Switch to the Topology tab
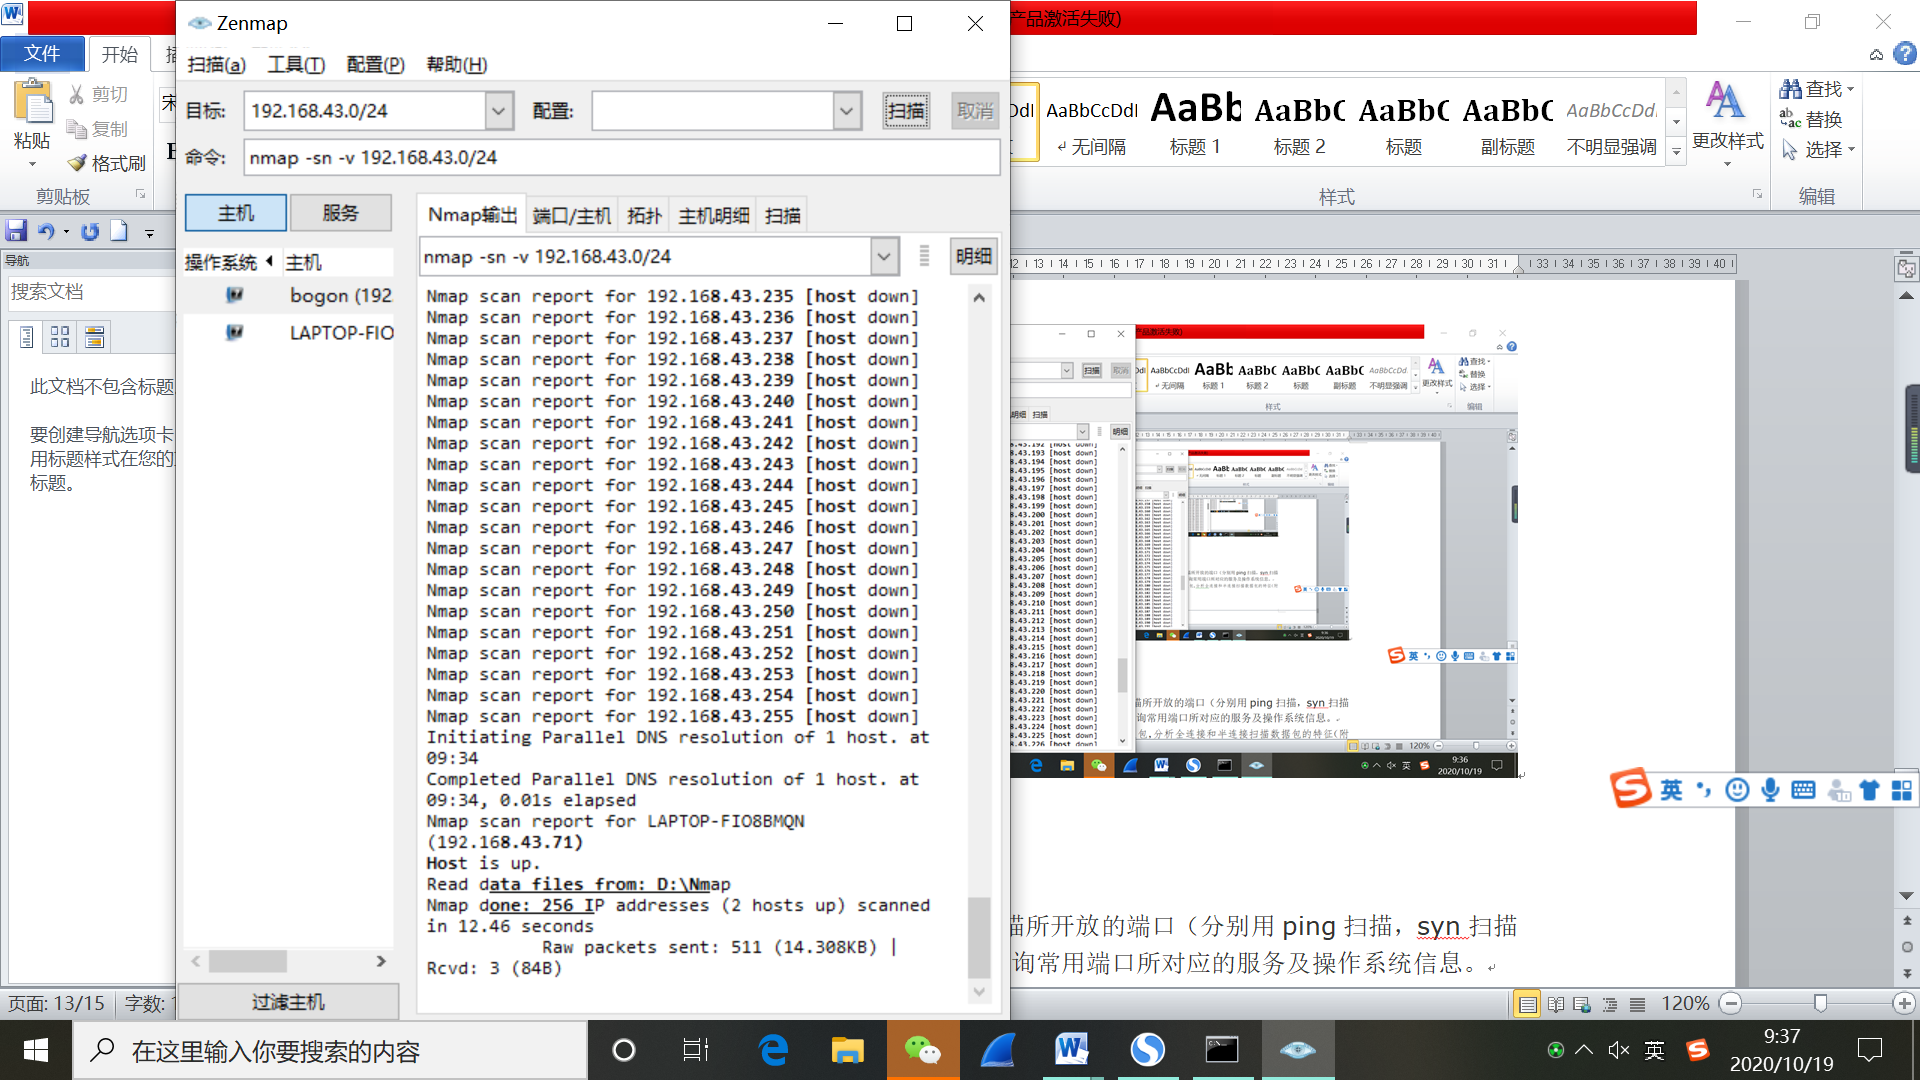The height and width of the screenshot is (1080, 1920). [644, 215]
